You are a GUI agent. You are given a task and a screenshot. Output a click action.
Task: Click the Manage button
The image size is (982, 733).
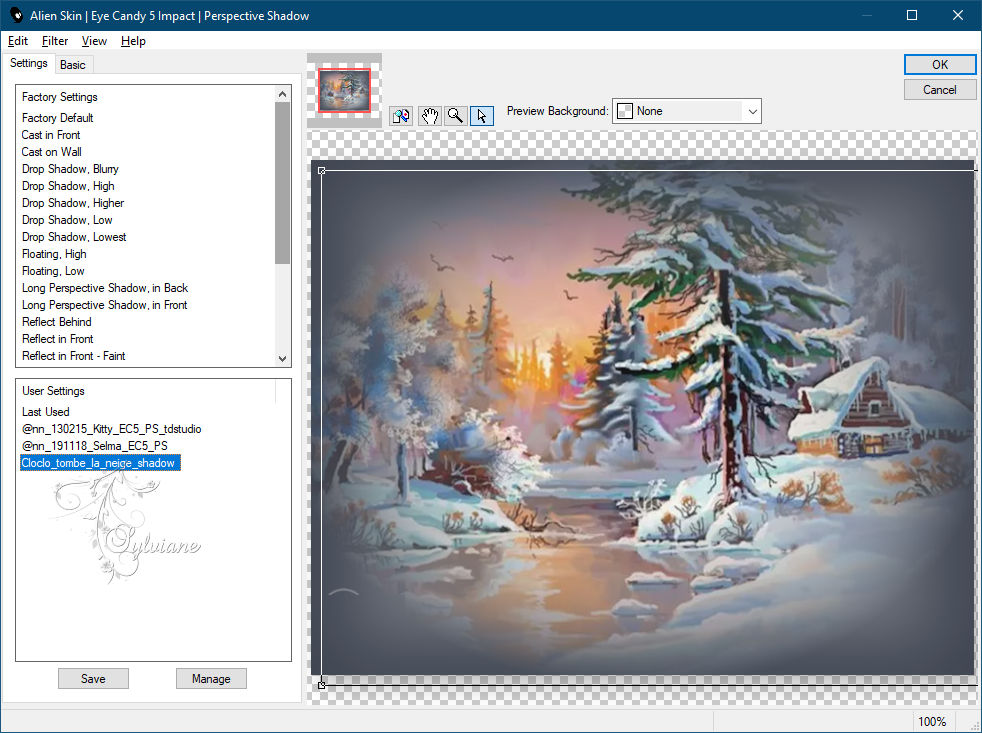pyautogui.click(x=211, y=678)
